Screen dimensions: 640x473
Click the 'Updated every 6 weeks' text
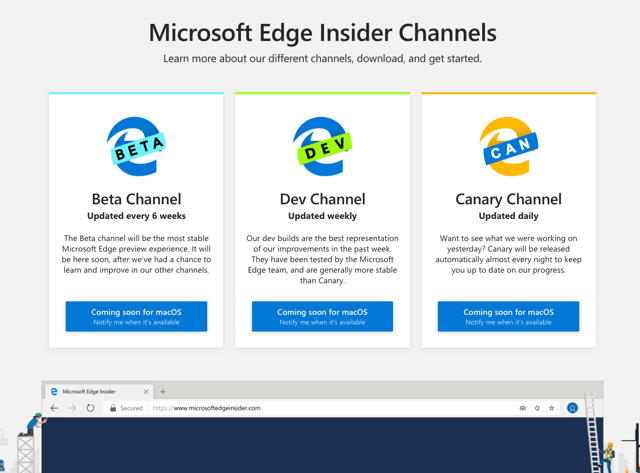point(136,216)
